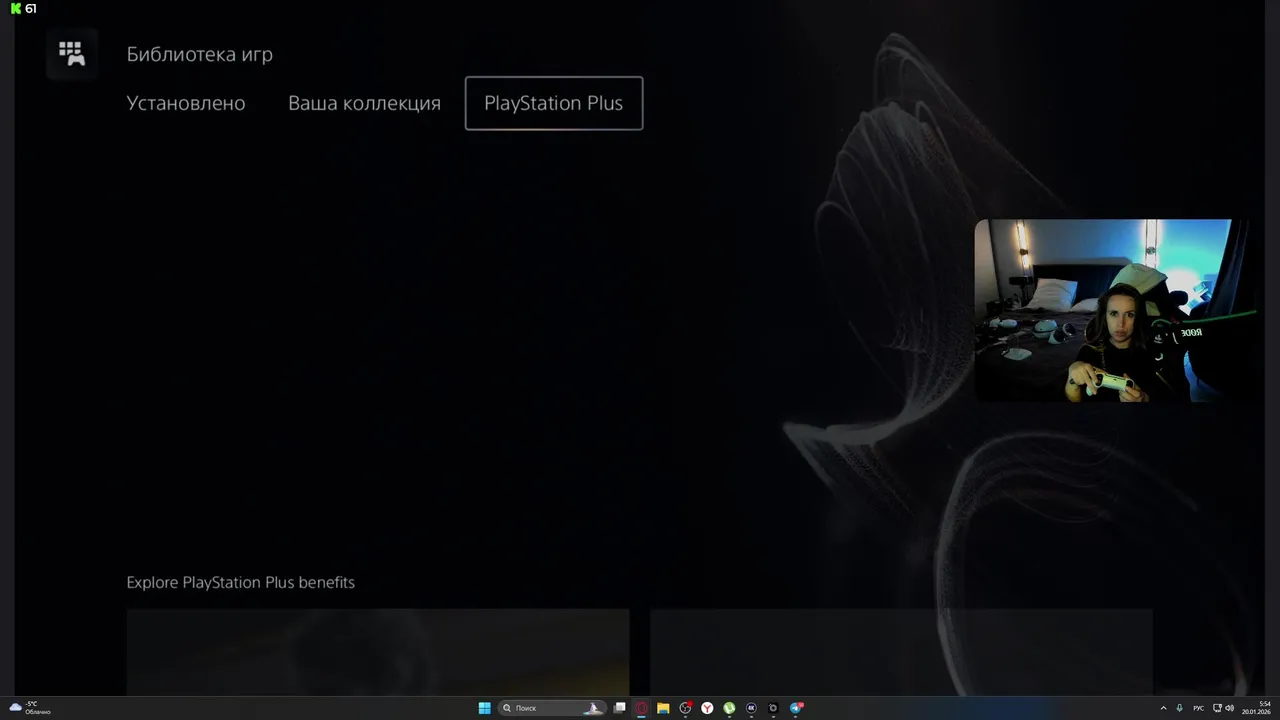Viewport: 1280px width, 720px height.
Task: Switch the РУС input language indicator
Action: 1198,708
